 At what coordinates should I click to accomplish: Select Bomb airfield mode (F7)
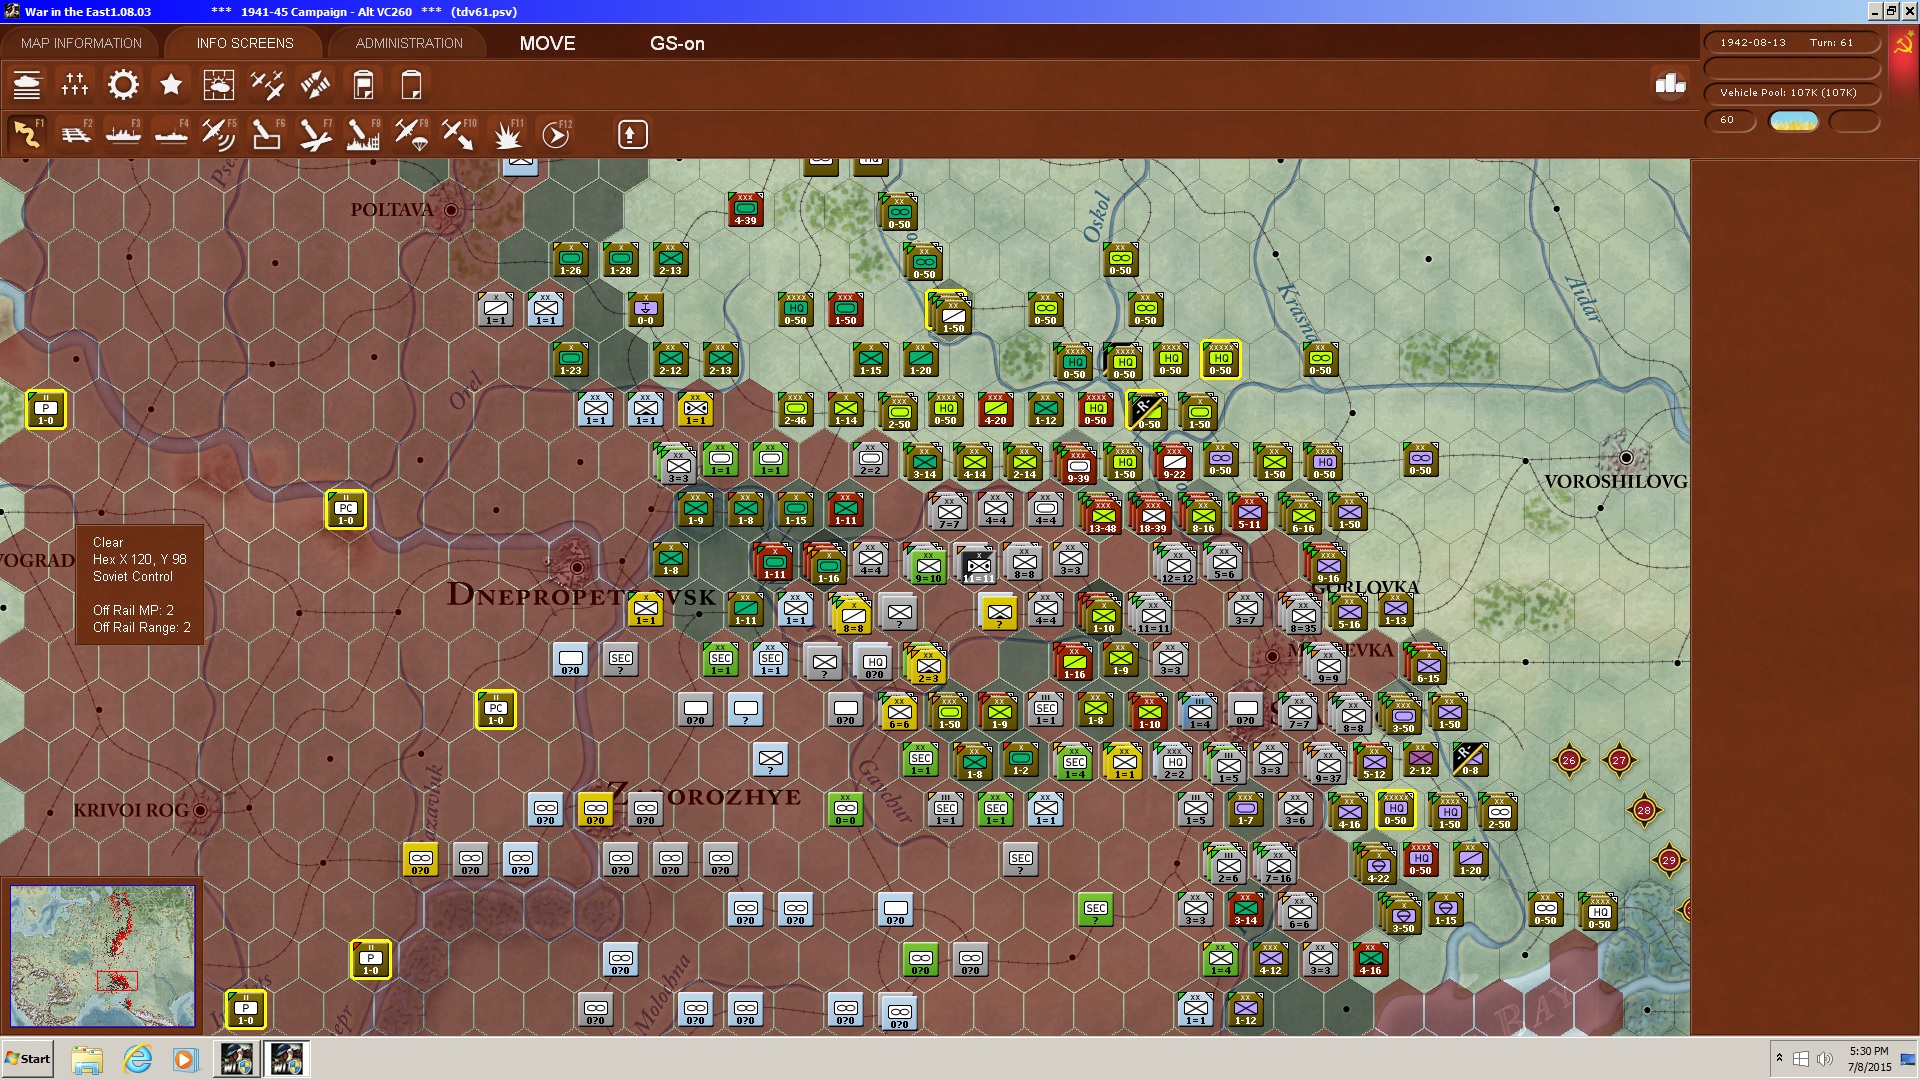tap(315, 134)
